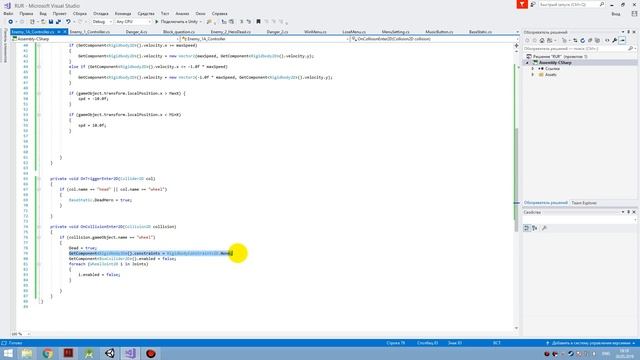Click the wrench Properties icon in Solution Explorer
Image resolution: width=640 pixels, height=360 pixels.
(615, 40)
